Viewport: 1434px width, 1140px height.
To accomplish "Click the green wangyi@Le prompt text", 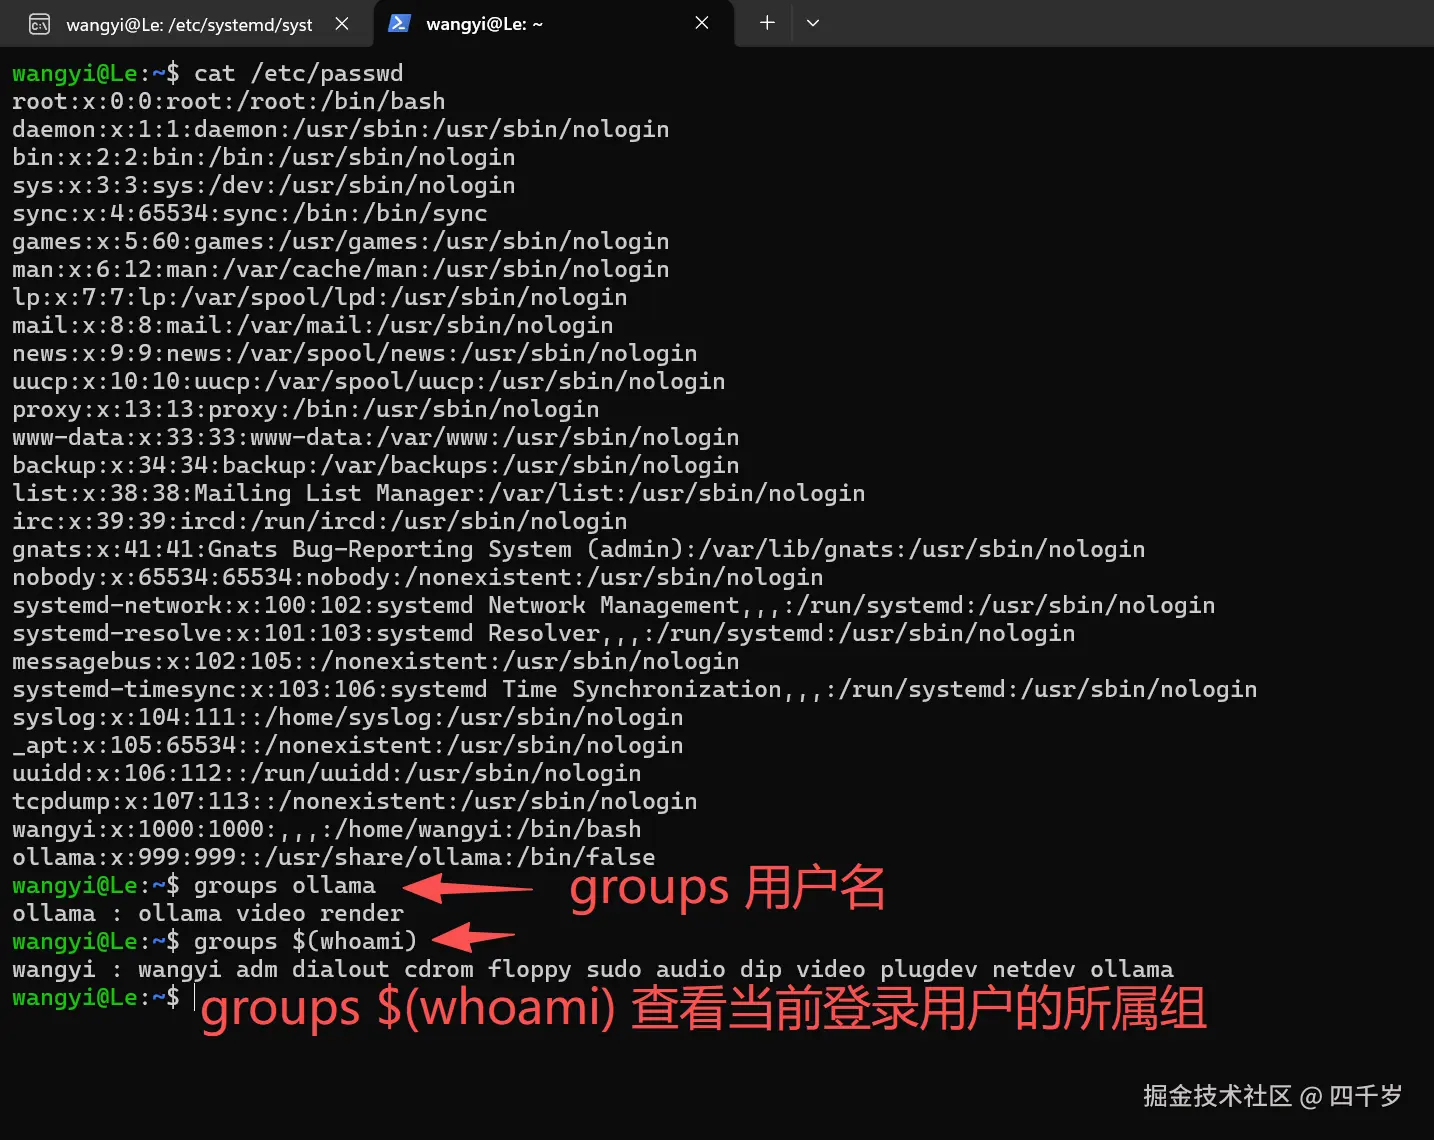I will click(75, 73).
